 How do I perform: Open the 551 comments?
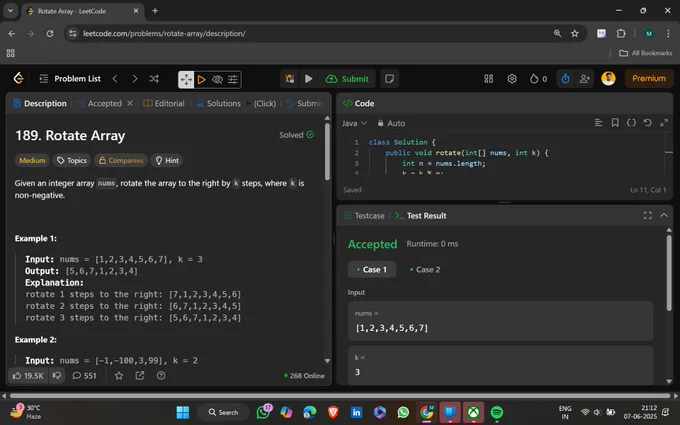coord(85,376)
